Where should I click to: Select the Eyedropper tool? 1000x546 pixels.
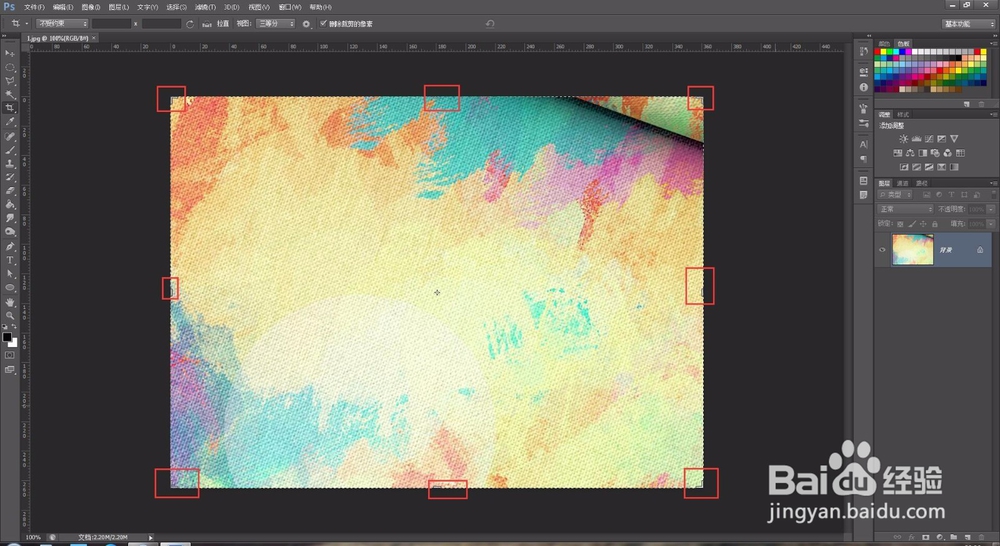(10, 121)
